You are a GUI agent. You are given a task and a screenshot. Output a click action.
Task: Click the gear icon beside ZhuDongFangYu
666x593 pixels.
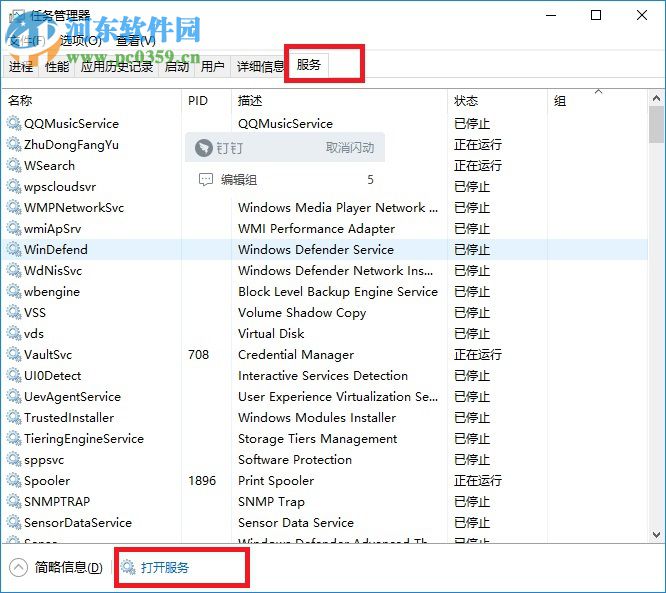tap(14, 145)
